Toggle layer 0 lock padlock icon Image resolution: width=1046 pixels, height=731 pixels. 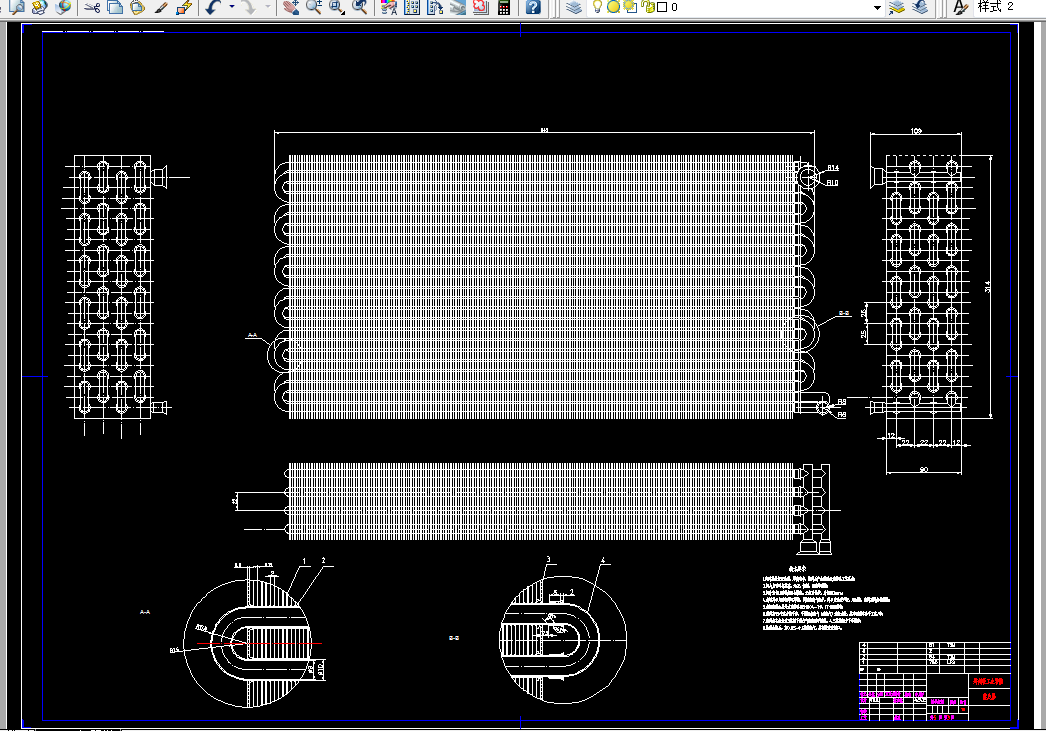pyautogui.click(x=647, y=7)
